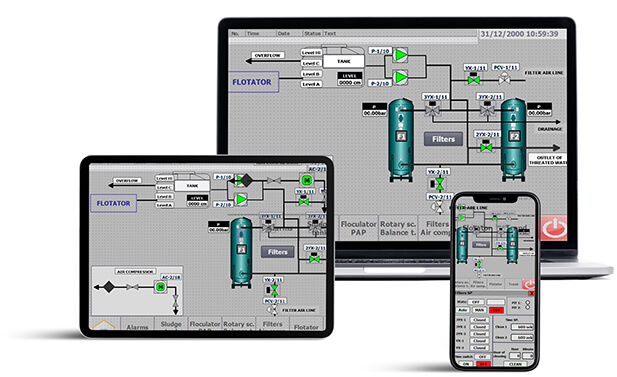Select valve YX-2/11 on the tablet
The width and height of the screenshot is (617, 377).
pyautogui.click(x=275, y=290)
